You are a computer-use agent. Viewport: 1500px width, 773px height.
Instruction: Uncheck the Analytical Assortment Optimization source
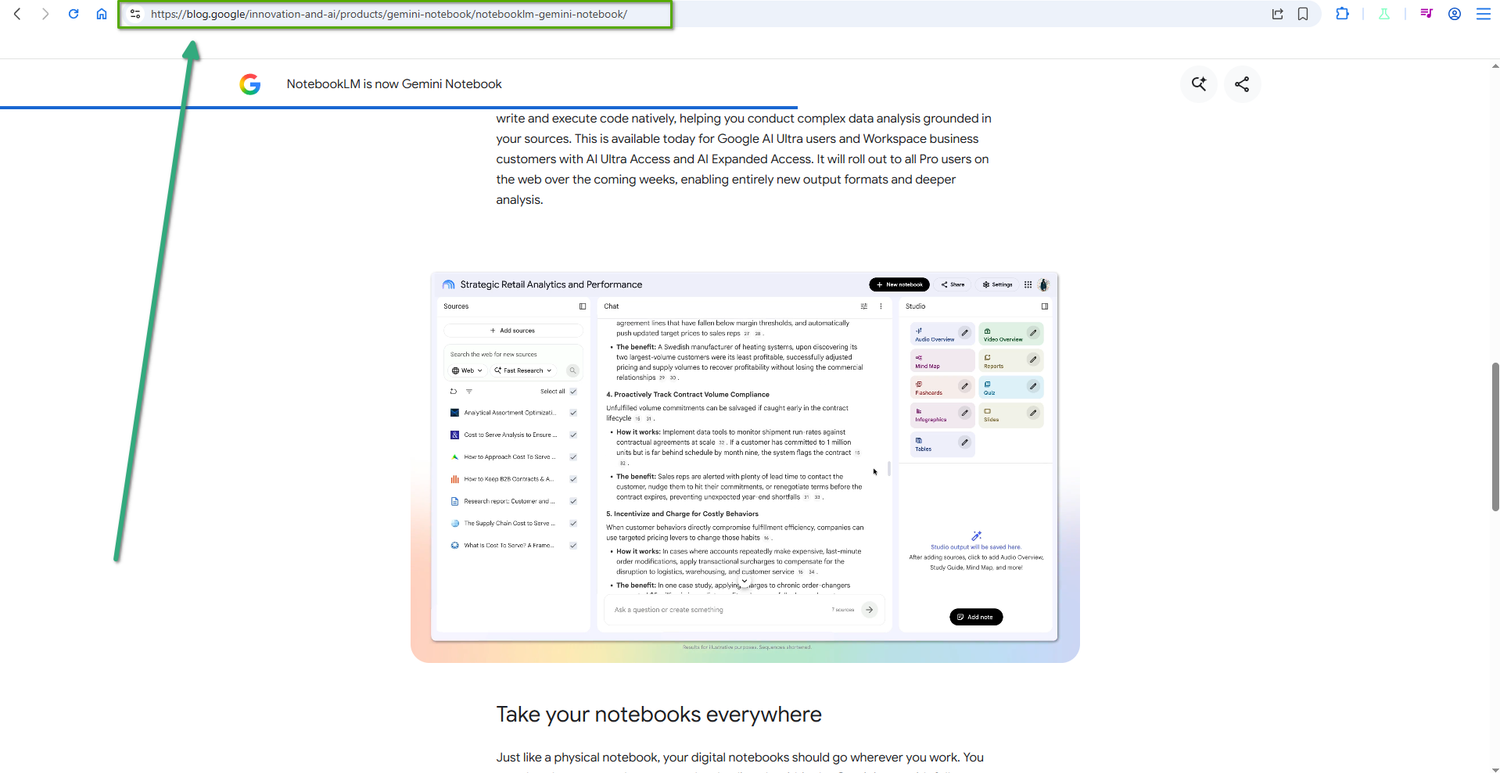point(573,413)
